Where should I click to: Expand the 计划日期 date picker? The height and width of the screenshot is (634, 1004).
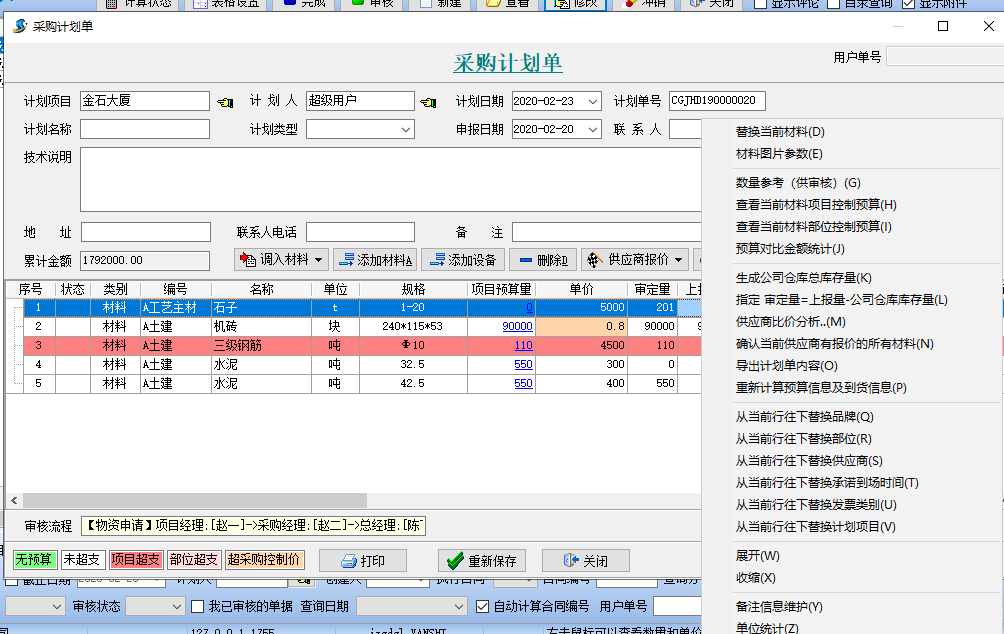(594, 101)
